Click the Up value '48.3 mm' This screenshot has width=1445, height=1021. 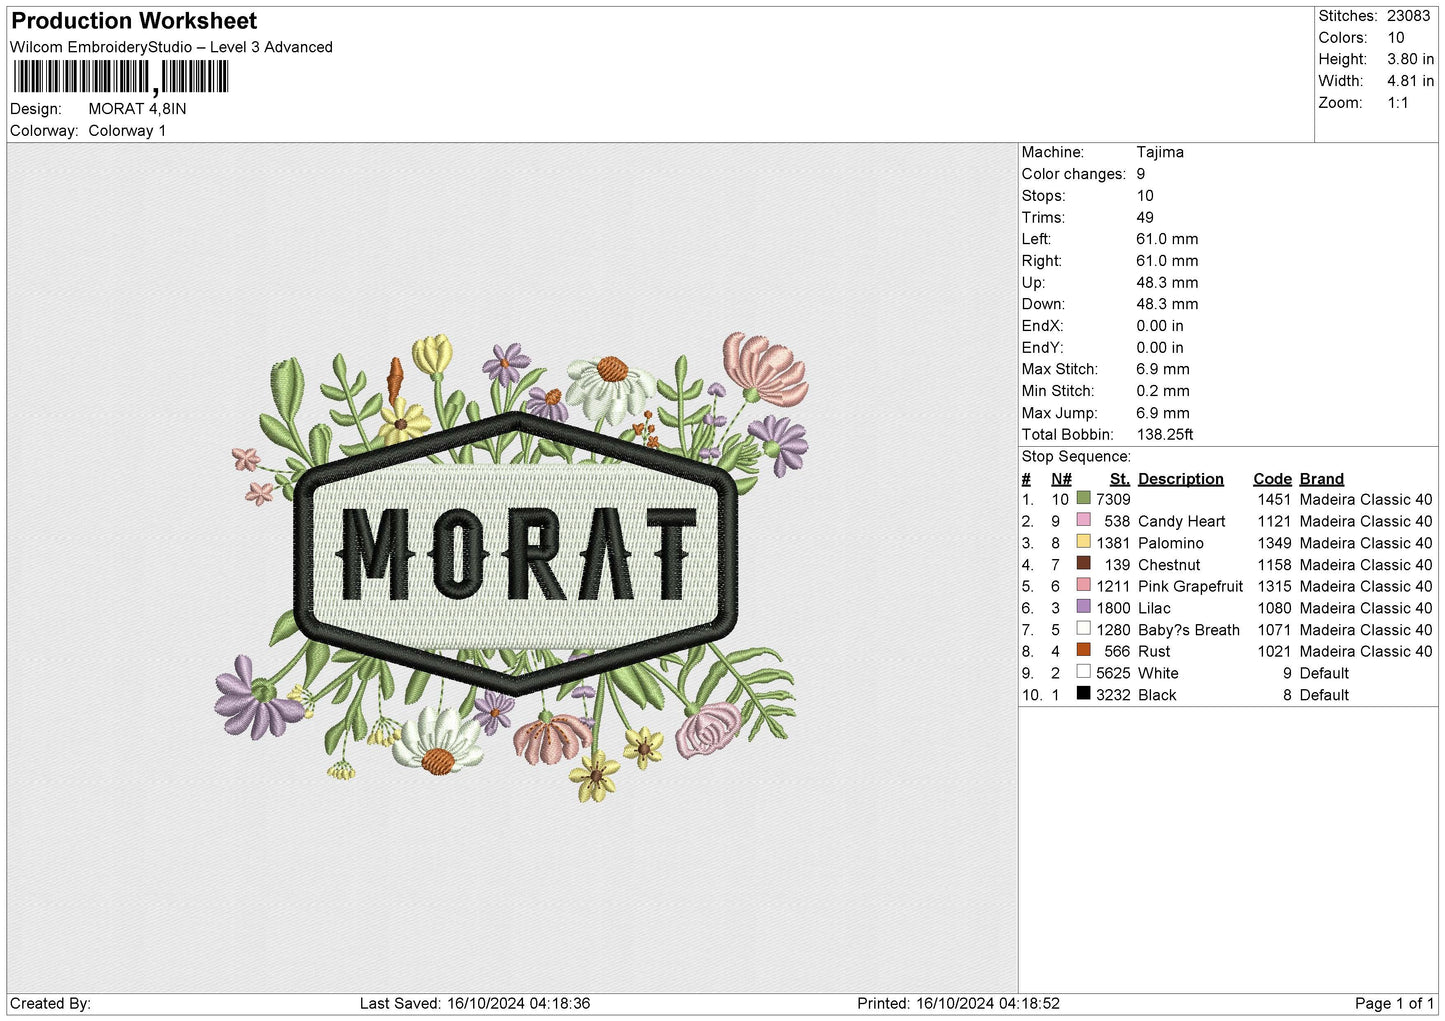pos(1167,282)
